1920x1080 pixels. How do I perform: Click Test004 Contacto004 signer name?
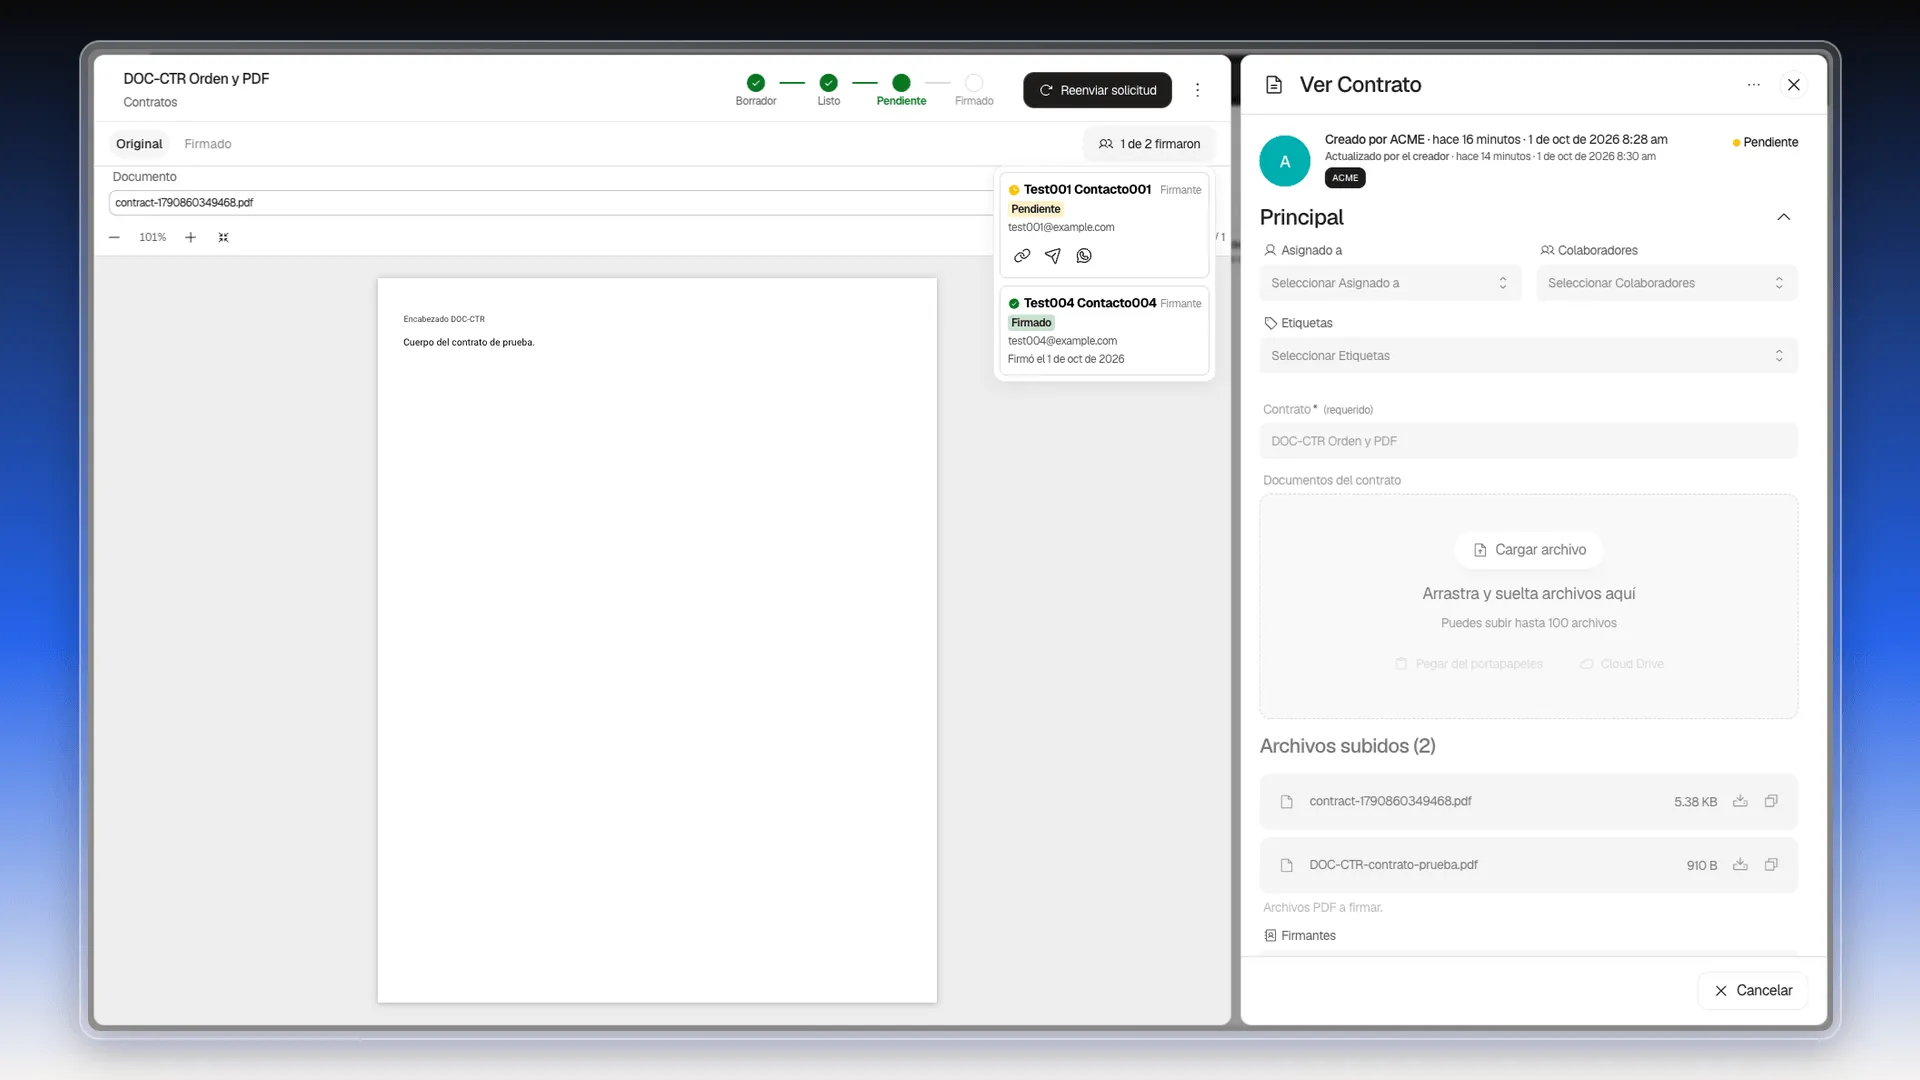click(1089, 303)
